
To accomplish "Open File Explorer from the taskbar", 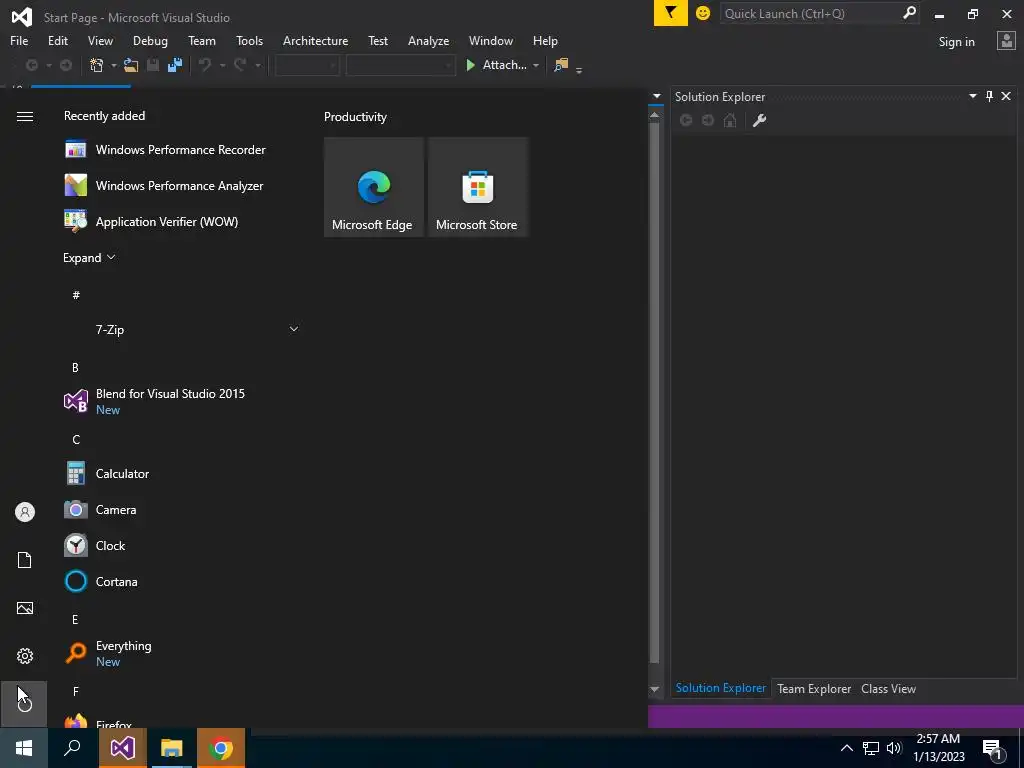I will [172, 748].
